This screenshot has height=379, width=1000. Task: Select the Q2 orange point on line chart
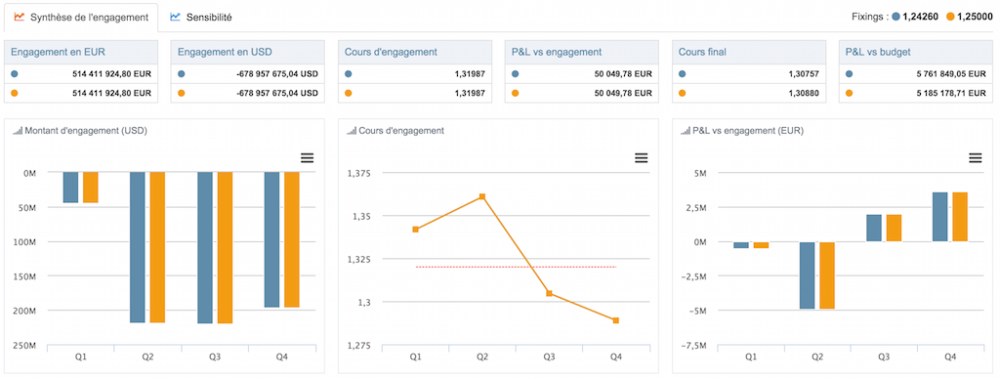(483, 197)
